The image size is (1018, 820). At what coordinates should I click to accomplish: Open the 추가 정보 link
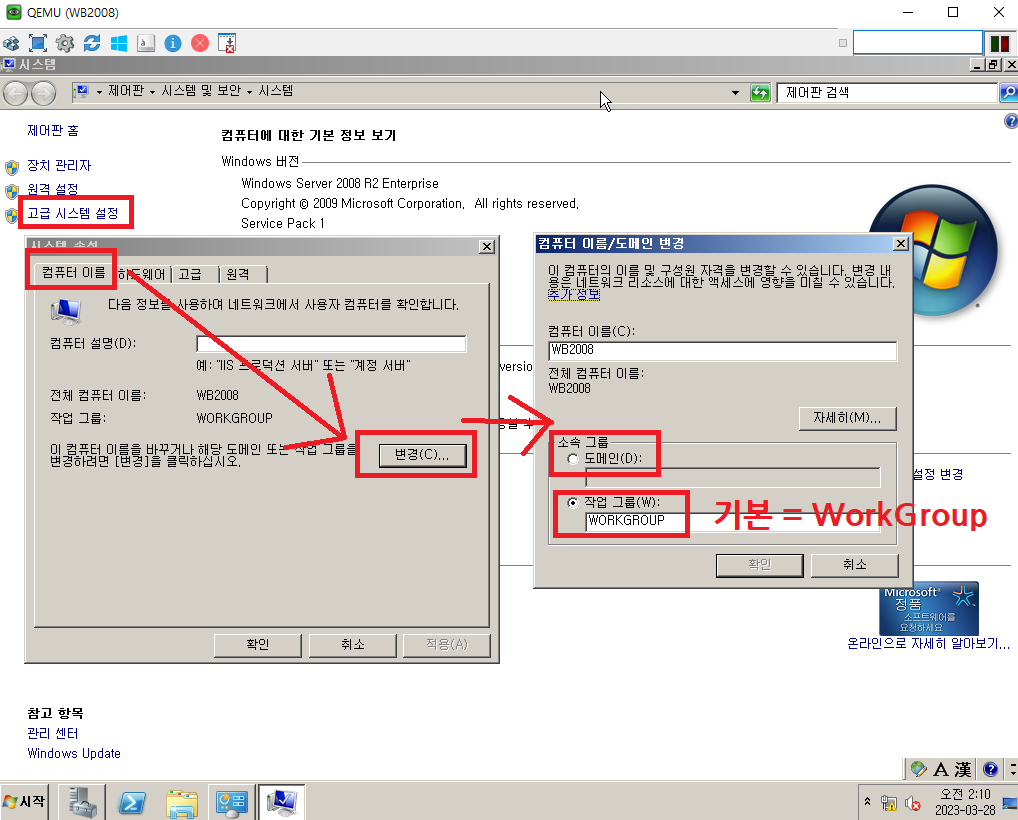[x=574, y=294]
